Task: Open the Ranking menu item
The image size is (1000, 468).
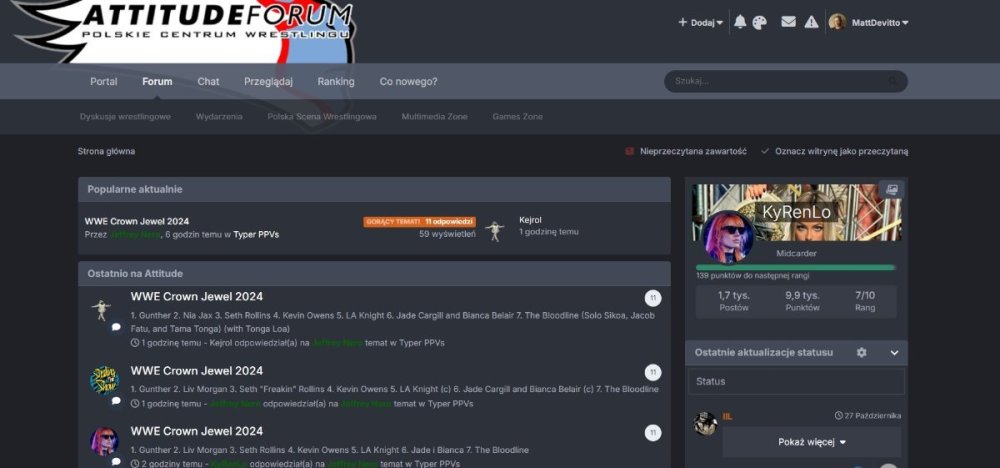Action: pos(336,82)
